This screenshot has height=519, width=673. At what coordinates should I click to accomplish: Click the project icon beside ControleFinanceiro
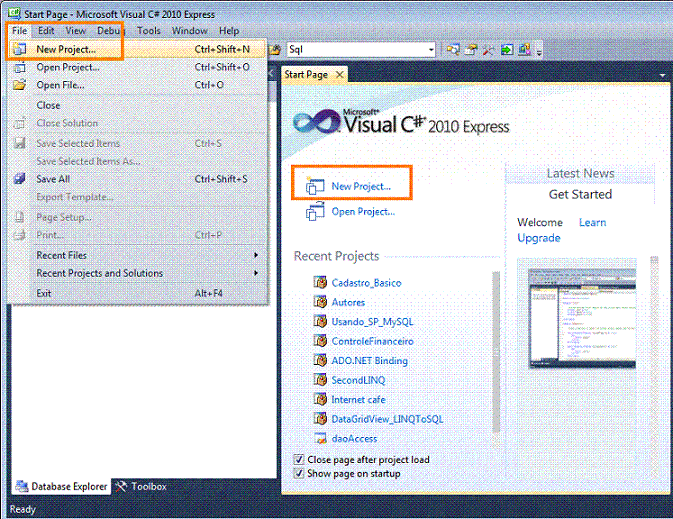(320, 340)
